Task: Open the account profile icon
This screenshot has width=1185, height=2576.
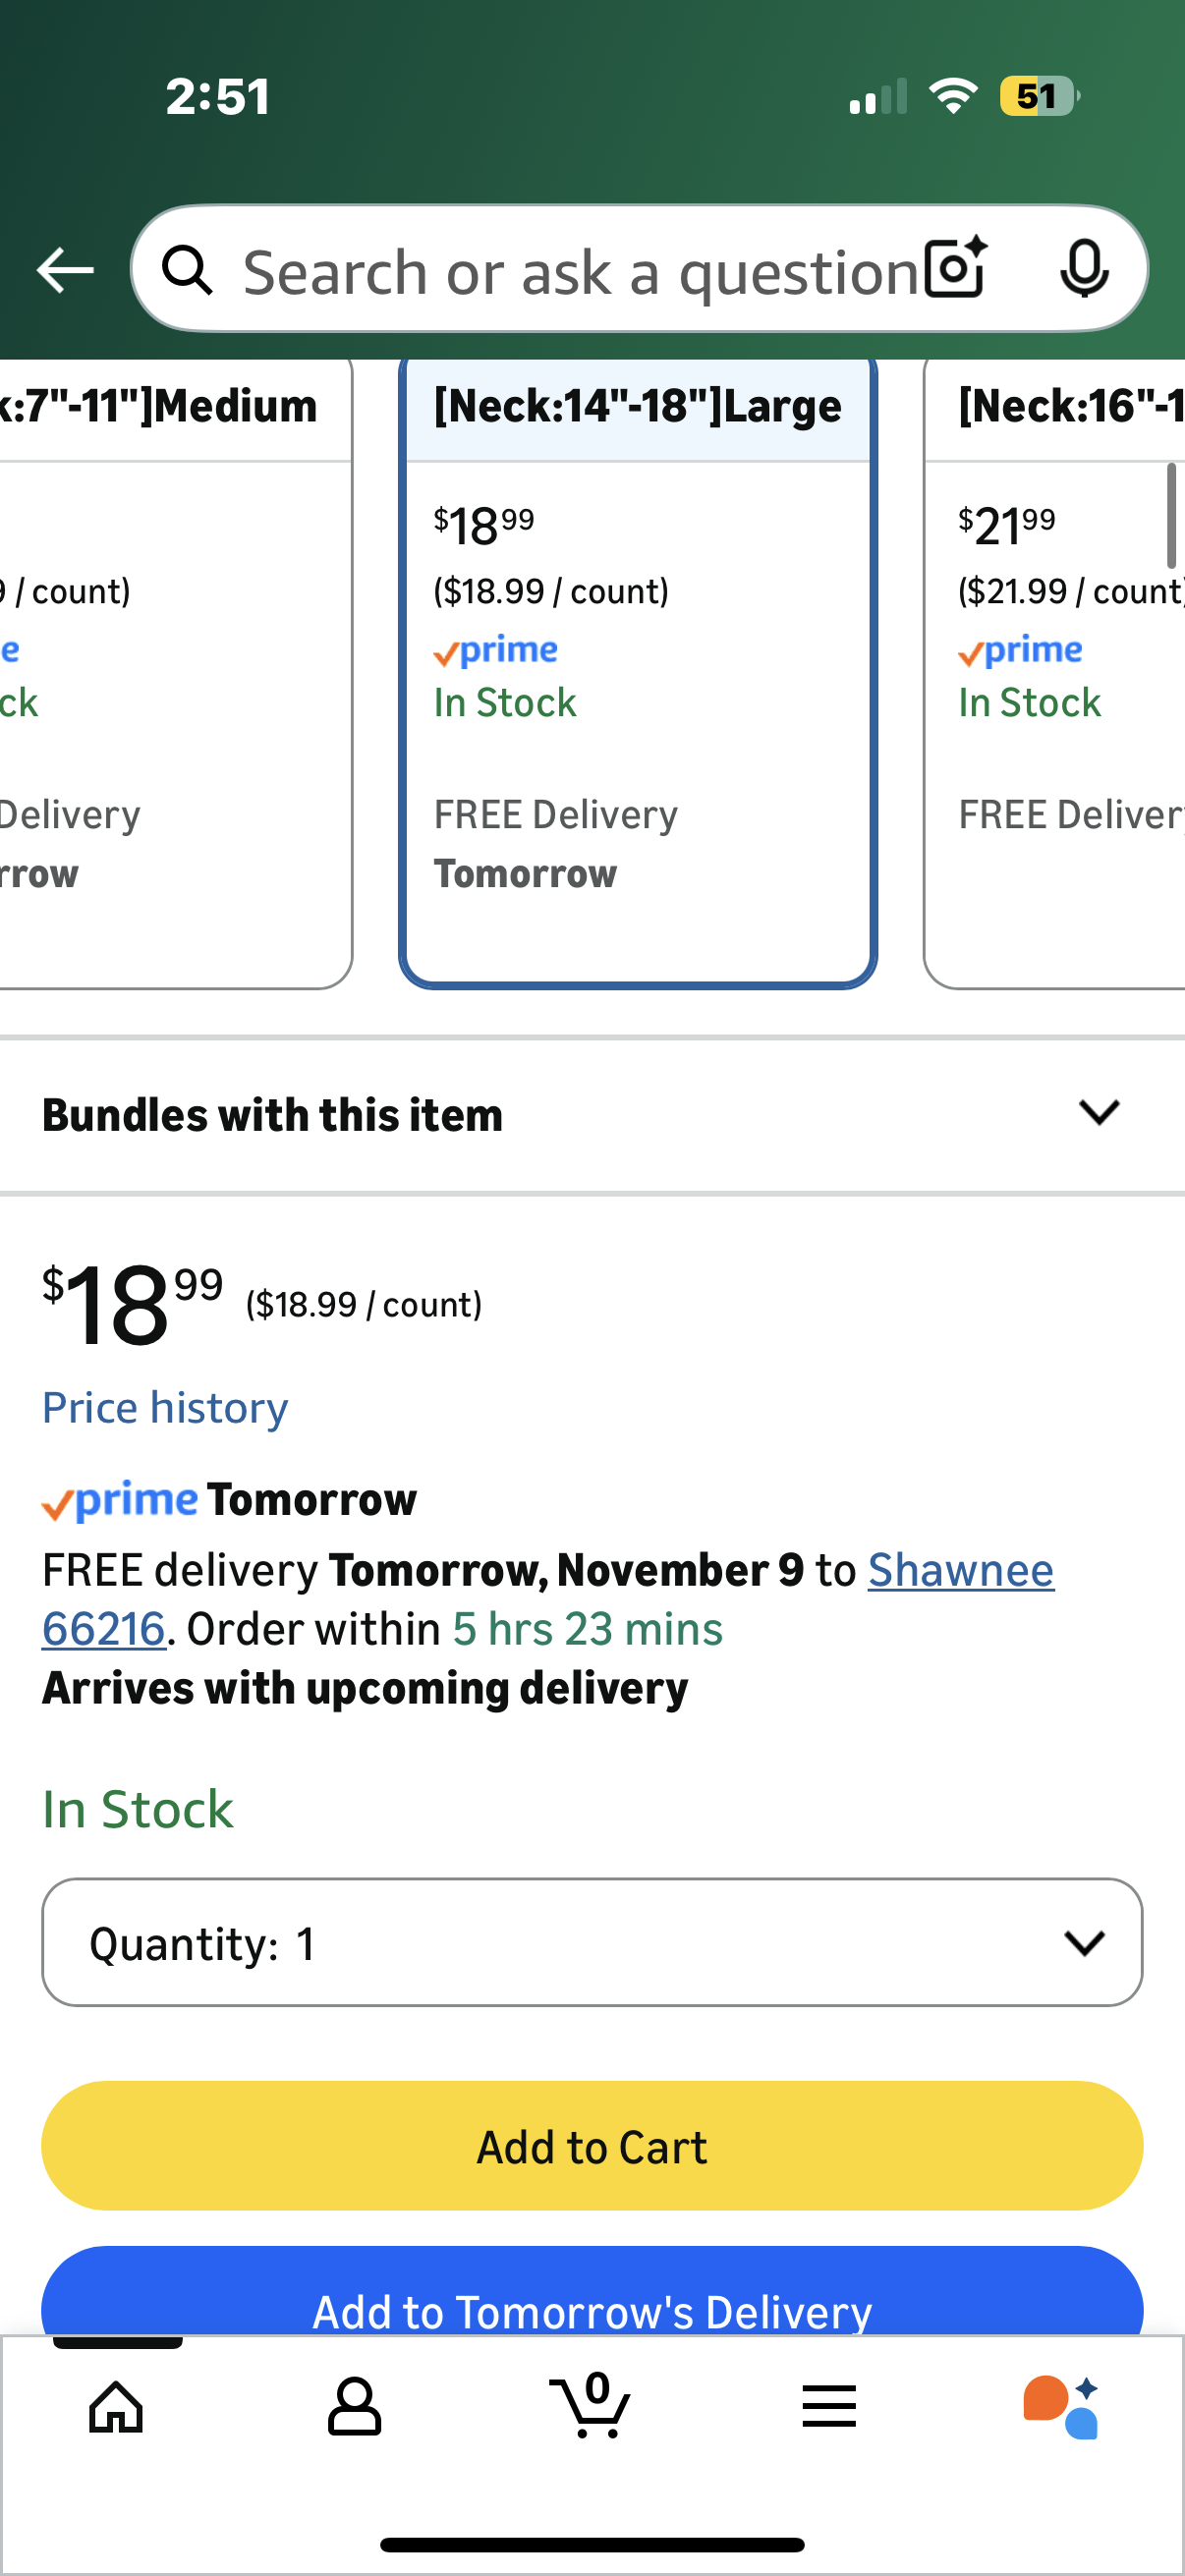Action: pos(354,2406)
